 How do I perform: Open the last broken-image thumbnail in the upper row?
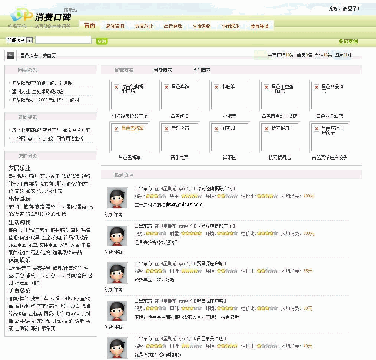tap(329, 95)
